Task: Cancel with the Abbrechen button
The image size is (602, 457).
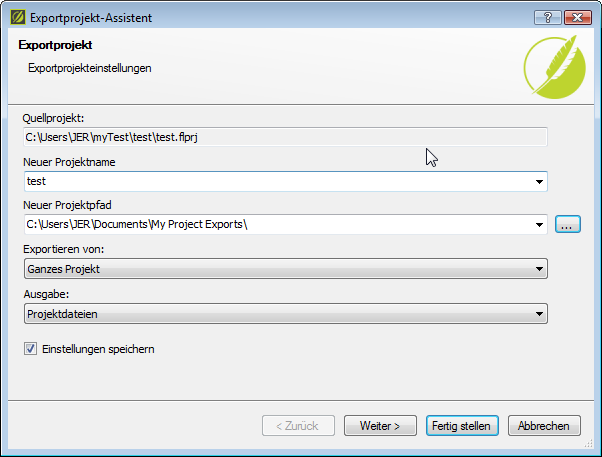Action: [x=544, y=426]
